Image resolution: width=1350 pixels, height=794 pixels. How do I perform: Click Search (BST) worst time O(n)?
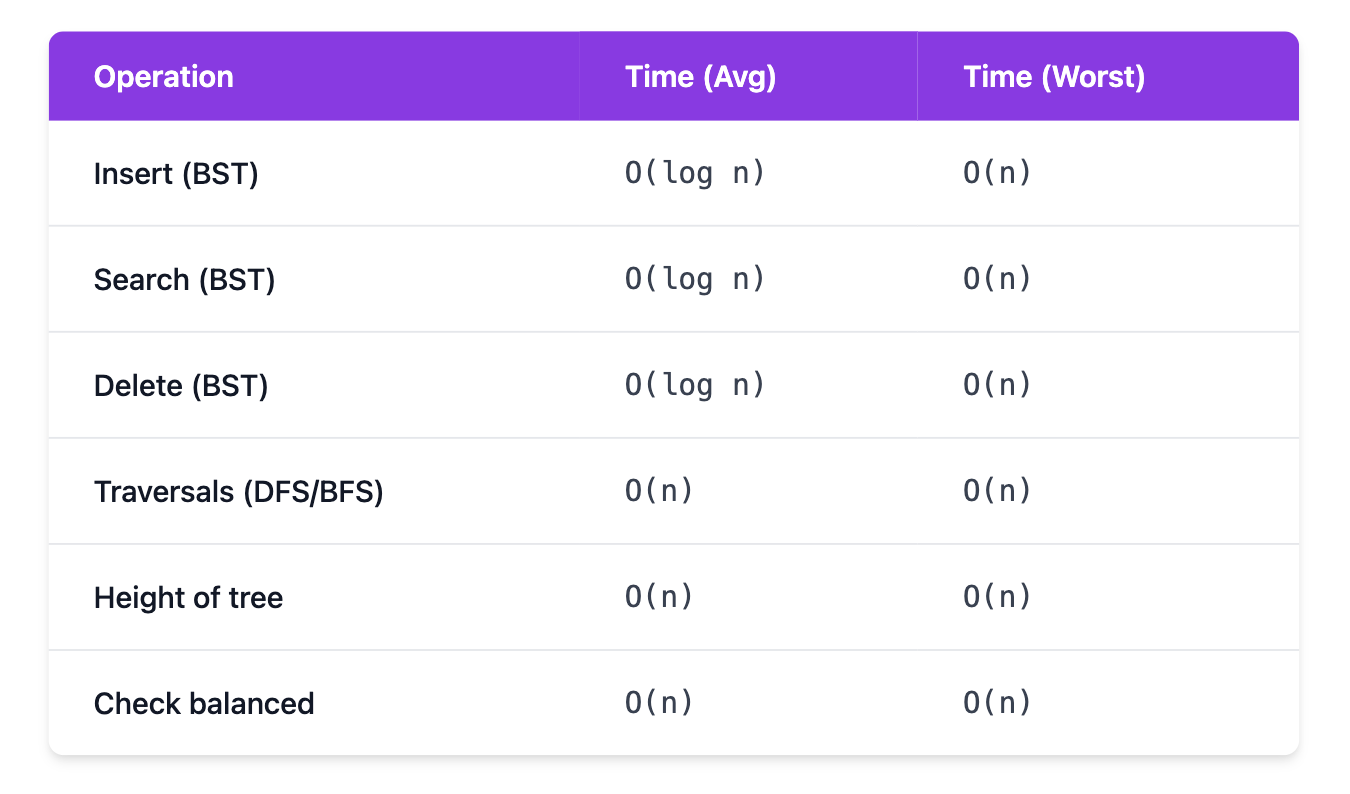tap(997, 280)
